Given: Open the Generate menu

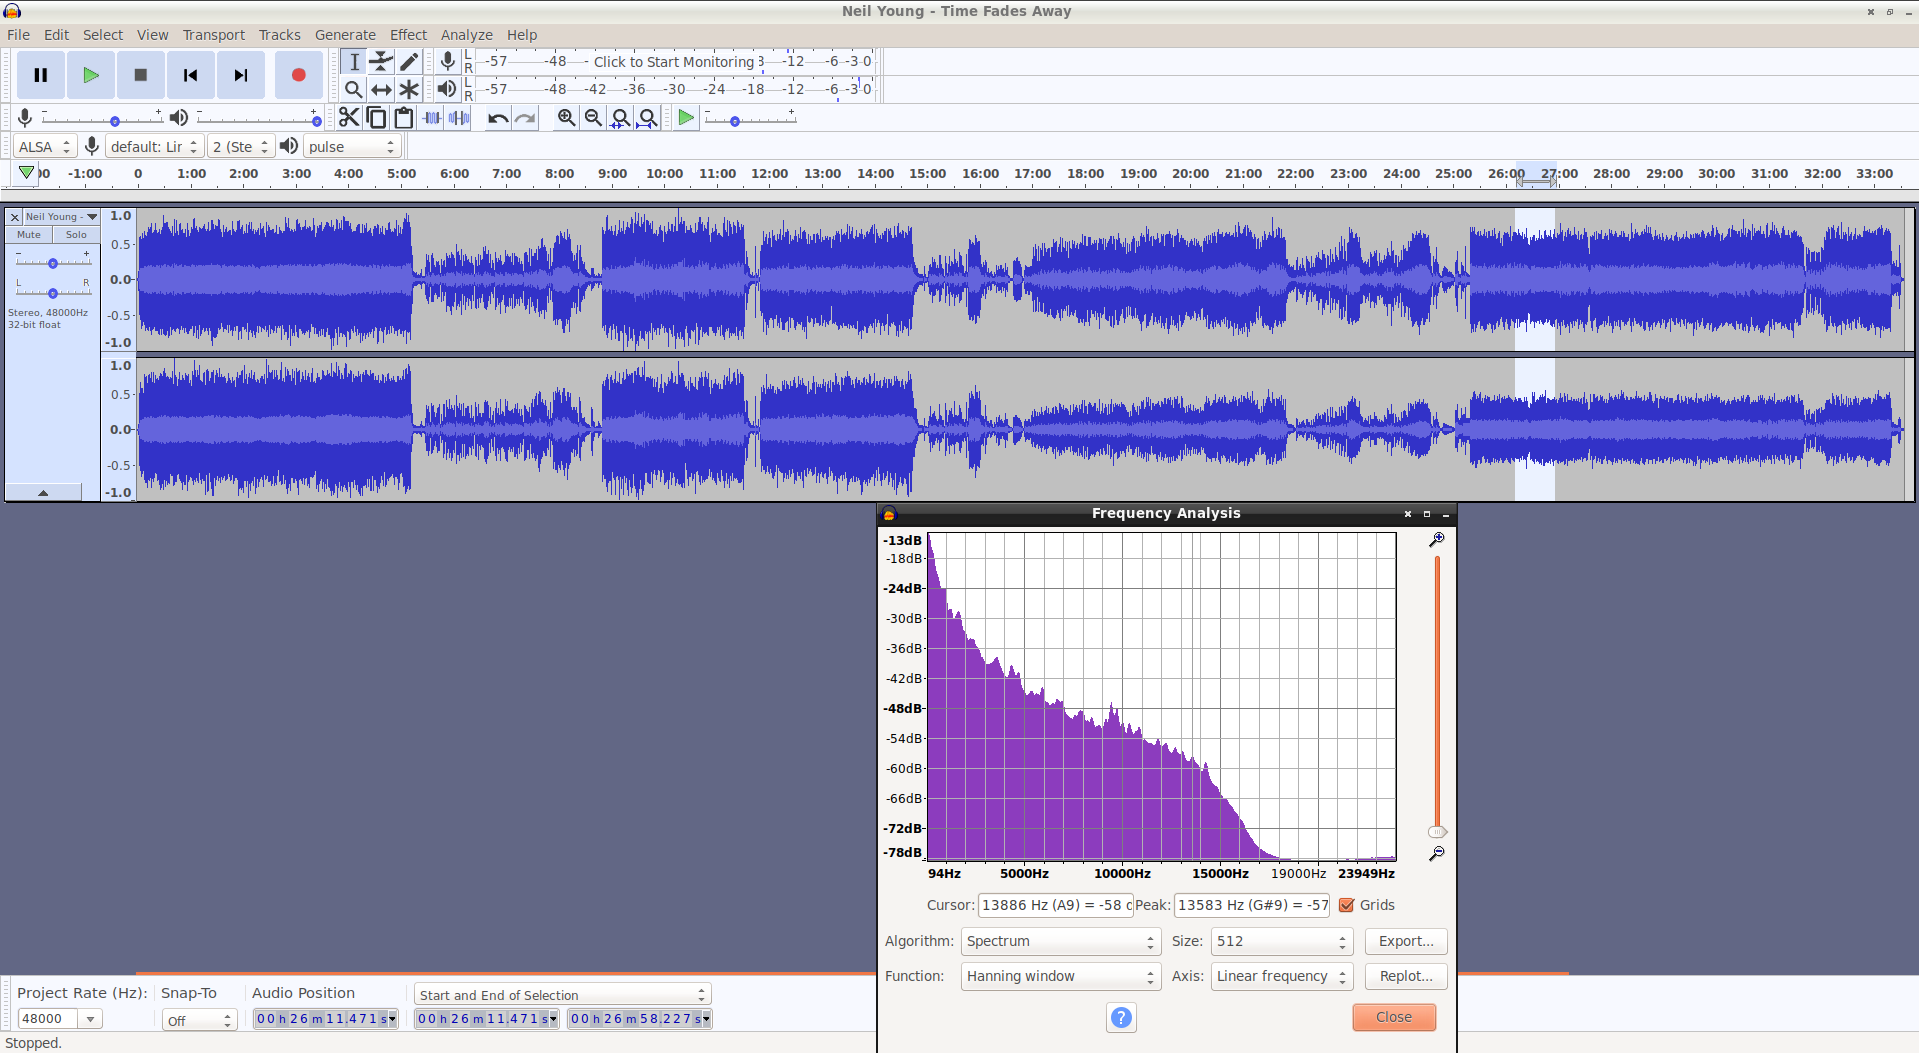Looking at the screenshot, I should coord(345,35).
